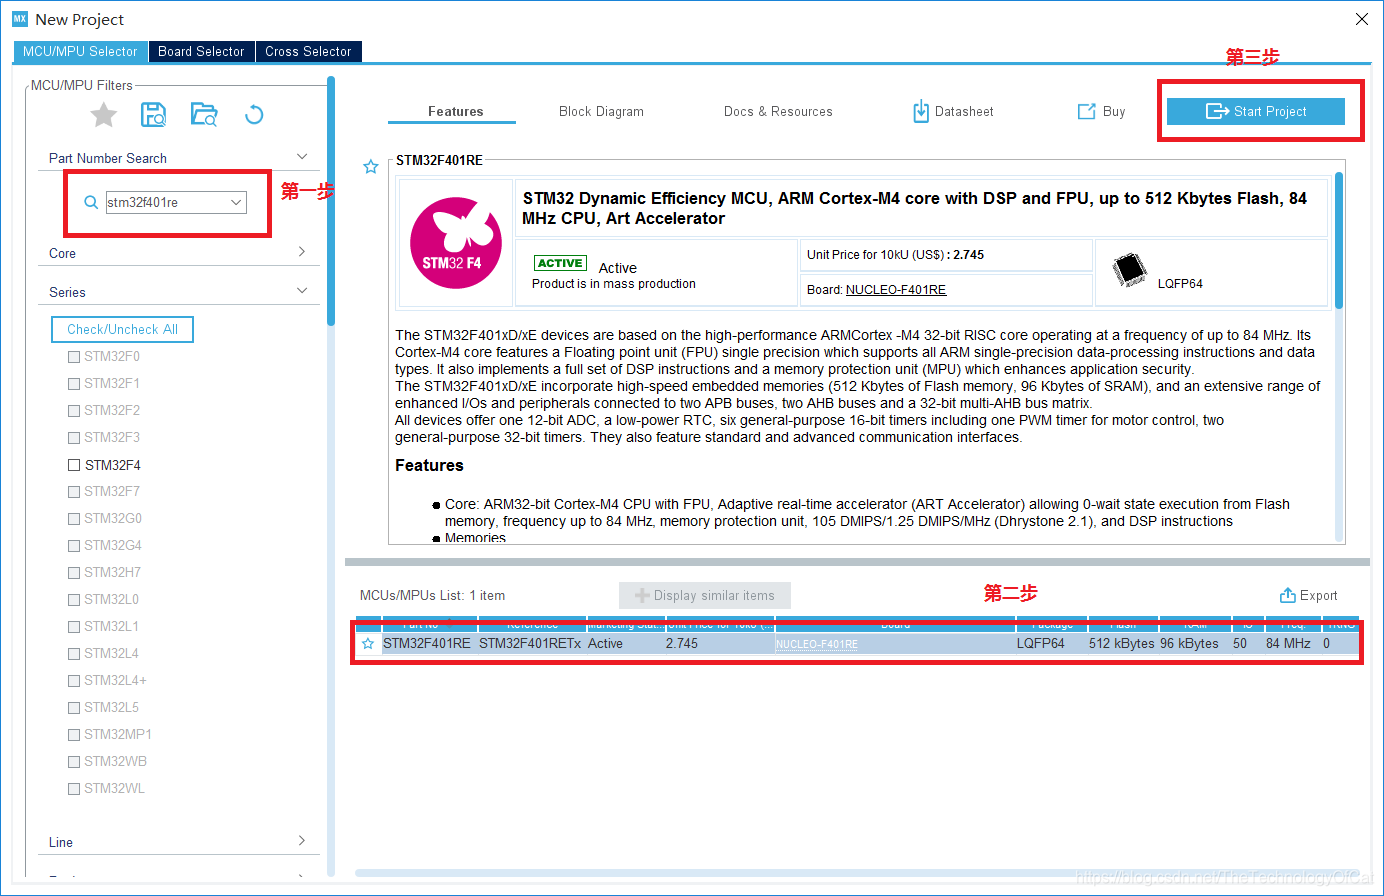
Task: Click the Datasheet label
Action: (964, 111)
